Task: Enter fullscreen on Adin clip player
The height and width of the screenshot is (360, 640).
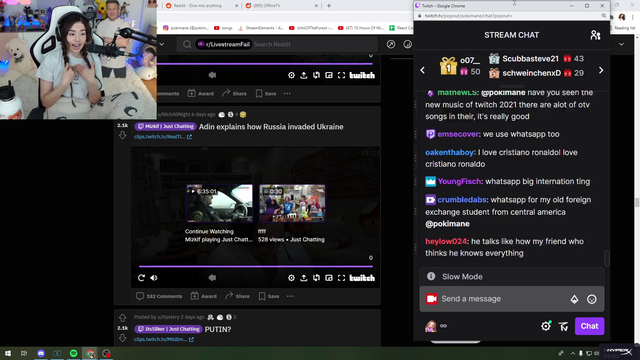Action: pos(341,278)
